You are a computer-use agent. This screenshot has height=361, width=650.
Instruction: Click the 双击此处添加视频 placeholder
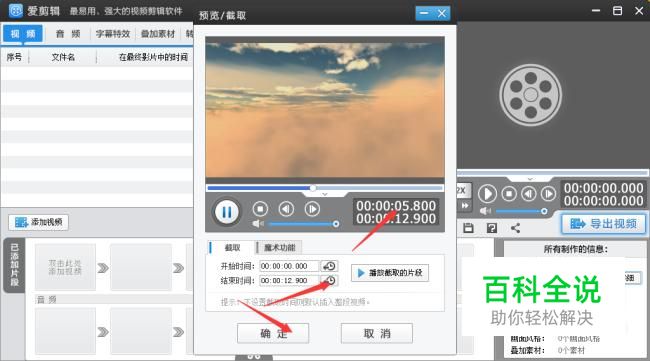click(65, 267)
